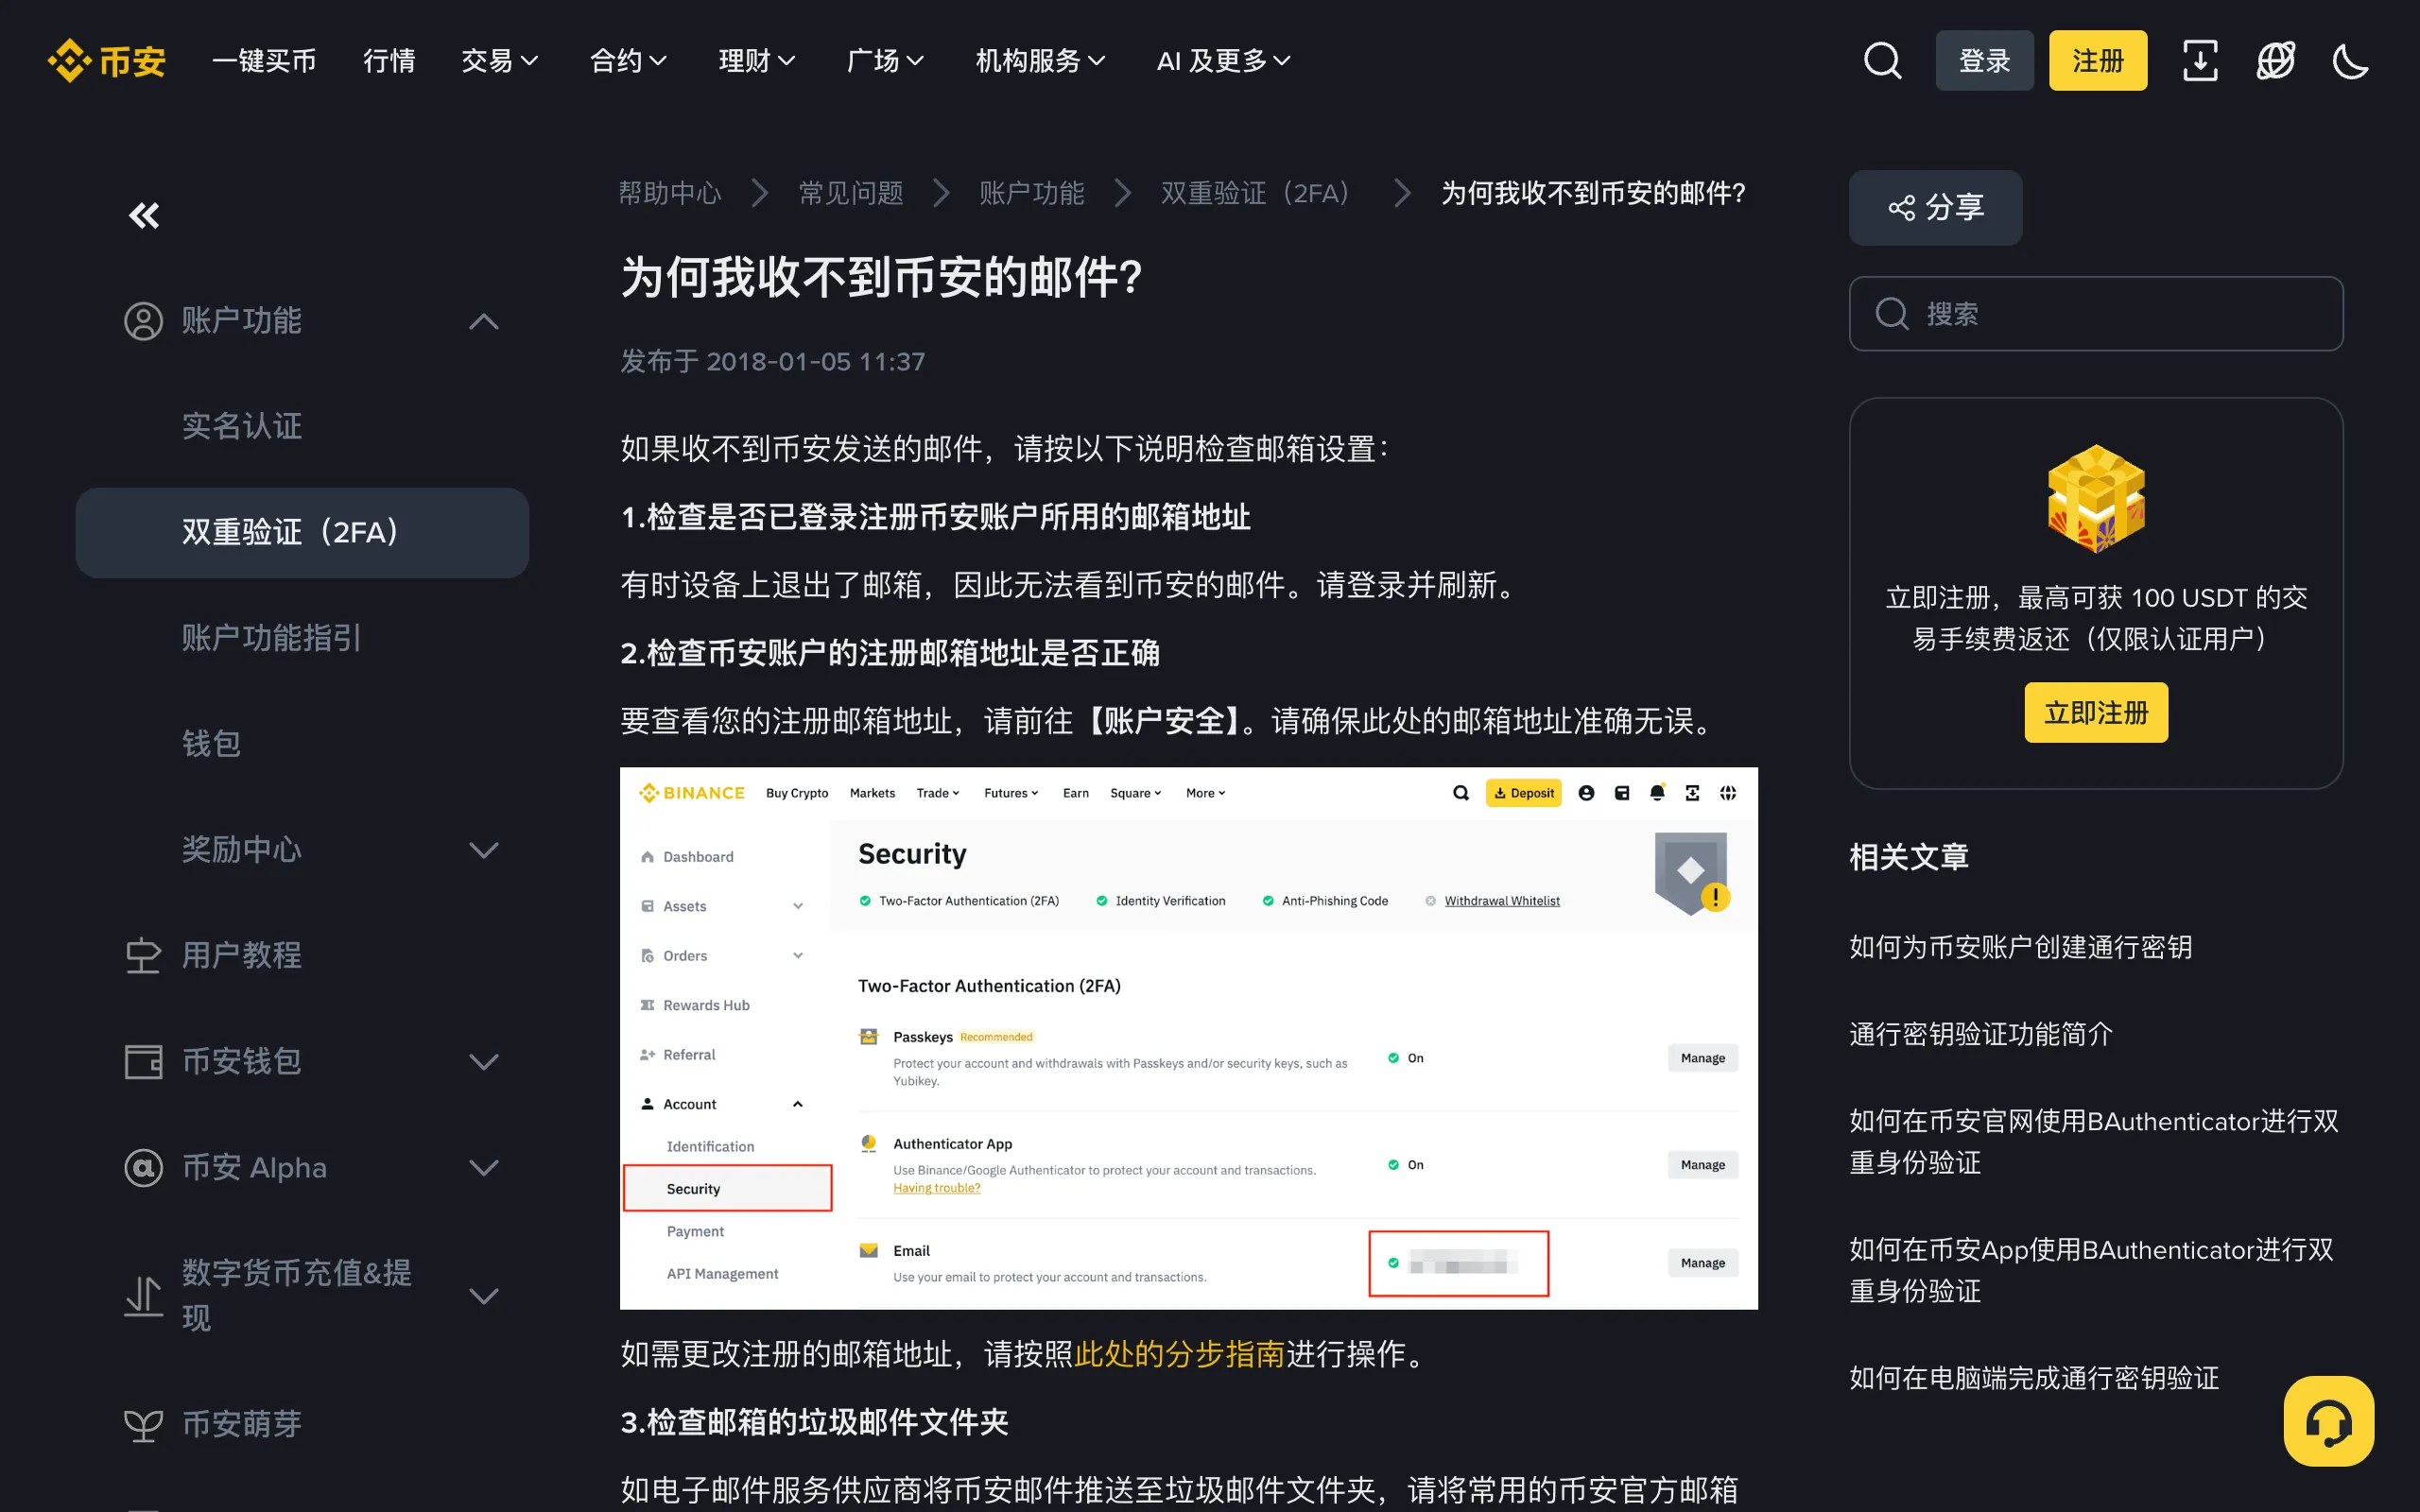Click the 立即注册 promo button
Screen dimensions: 2420x1512
(x=2096, y=713)
